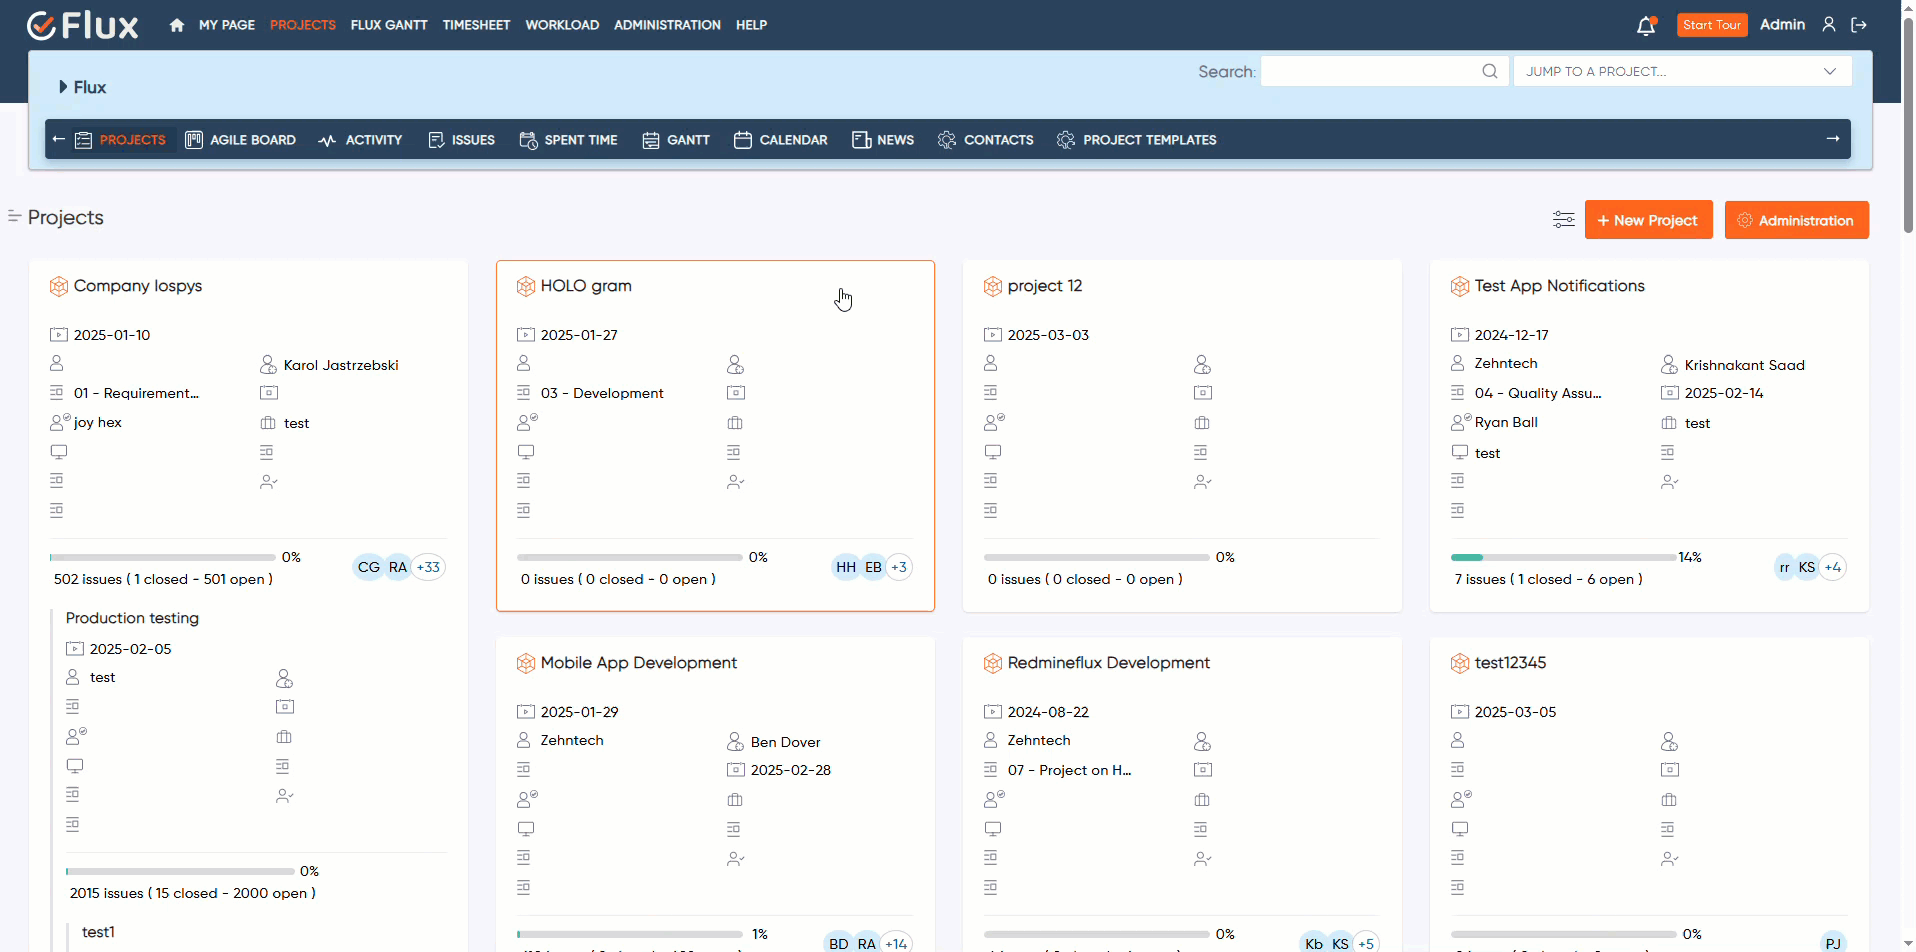Show +5 more members on Redmineflux Development

pyautogui.click(x=1366, y=943)
